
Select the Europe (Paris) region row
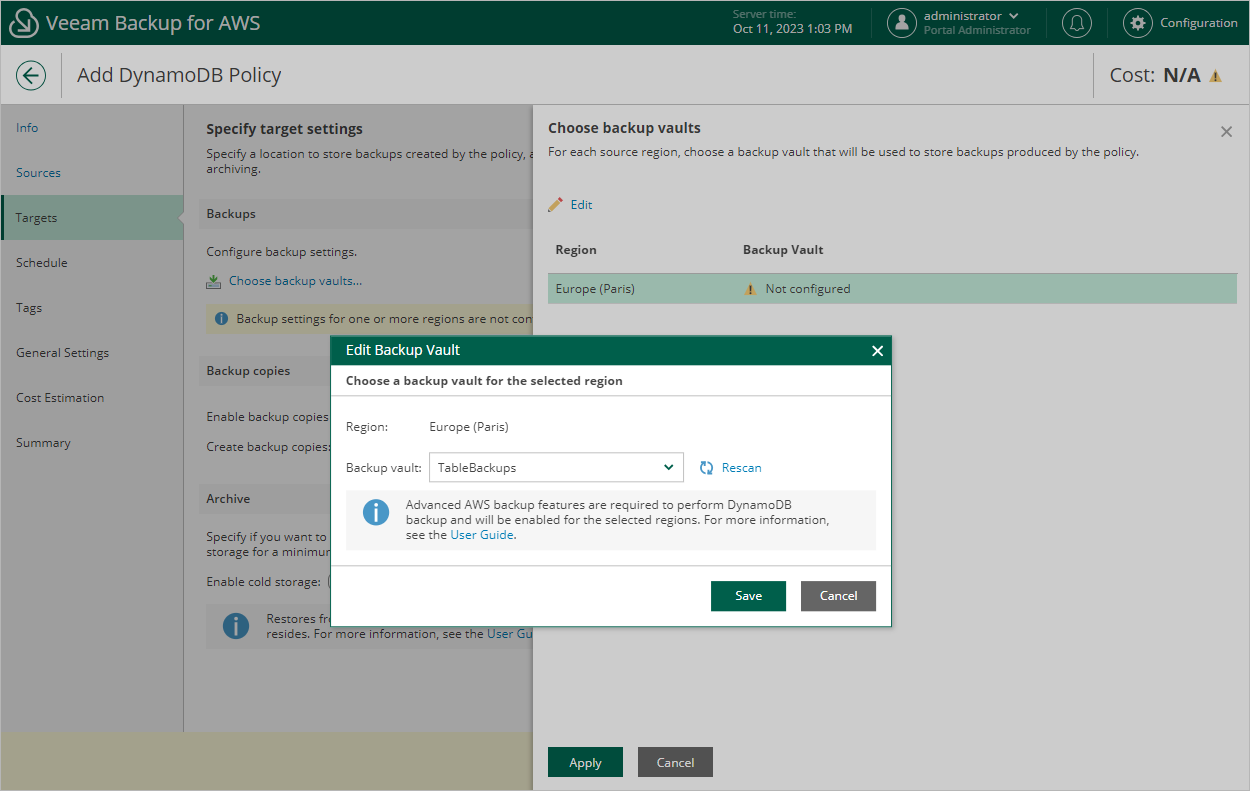click(892, 289)
